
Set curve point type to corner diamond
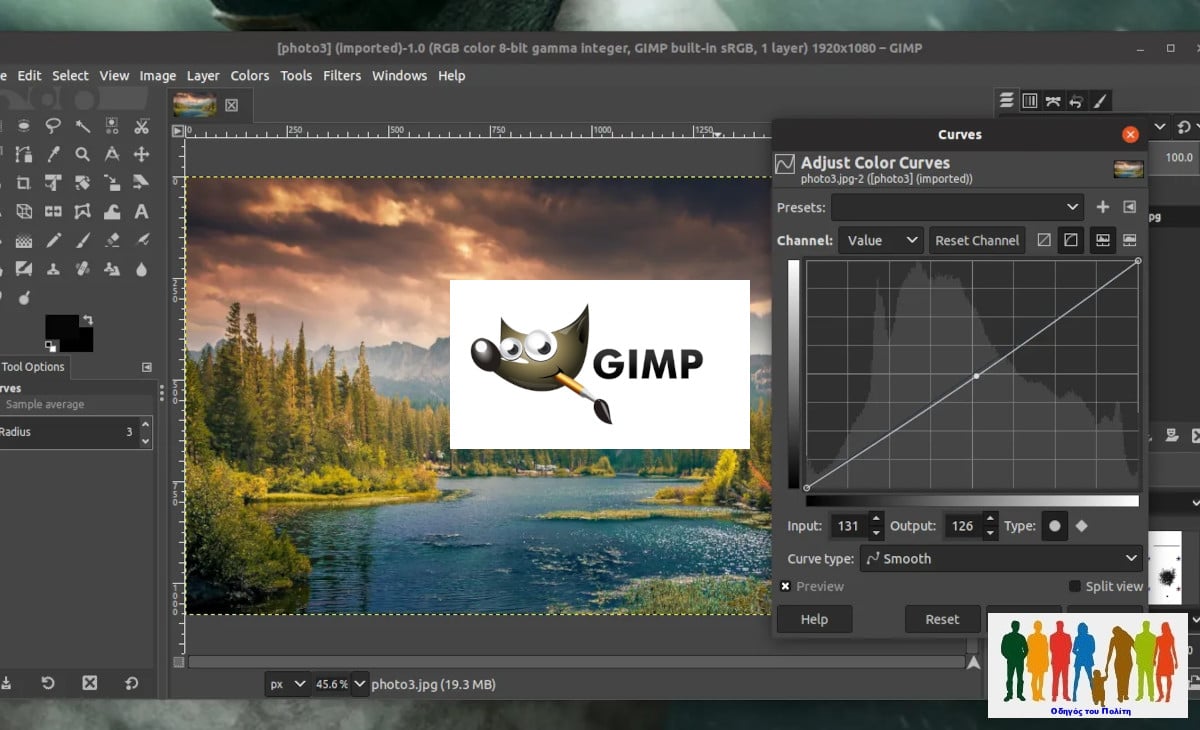click(1081, 526)
